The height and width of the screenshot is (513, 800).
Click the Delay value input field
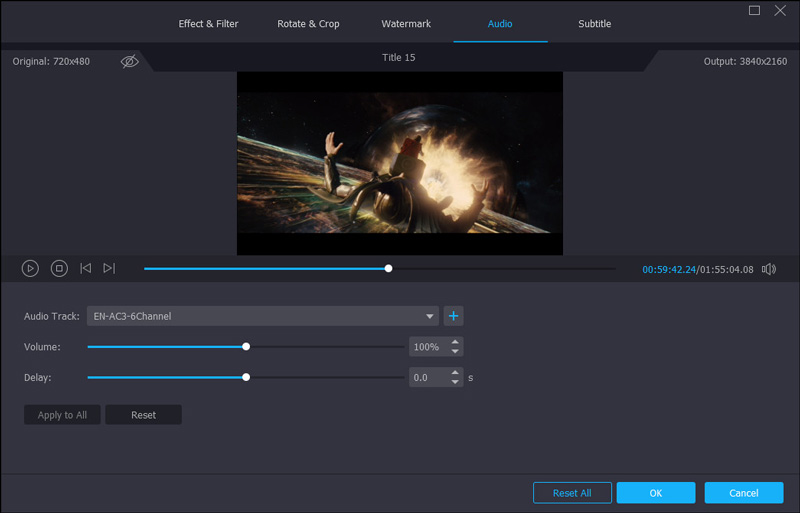(427, 378)
